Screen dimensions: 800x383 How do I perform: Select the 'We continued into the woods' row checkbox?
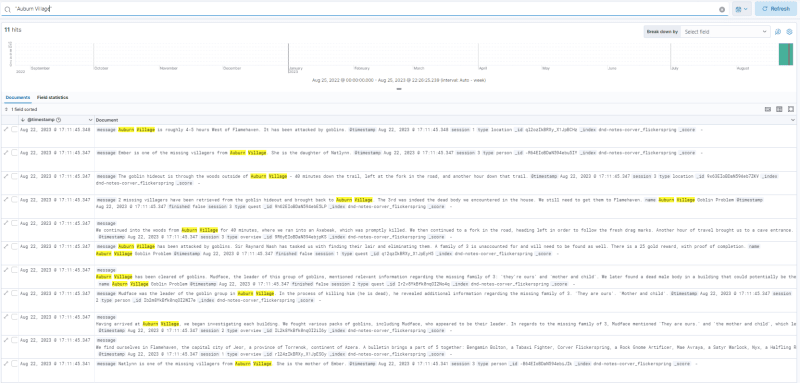pyautogui.click(x=14, y=223)
